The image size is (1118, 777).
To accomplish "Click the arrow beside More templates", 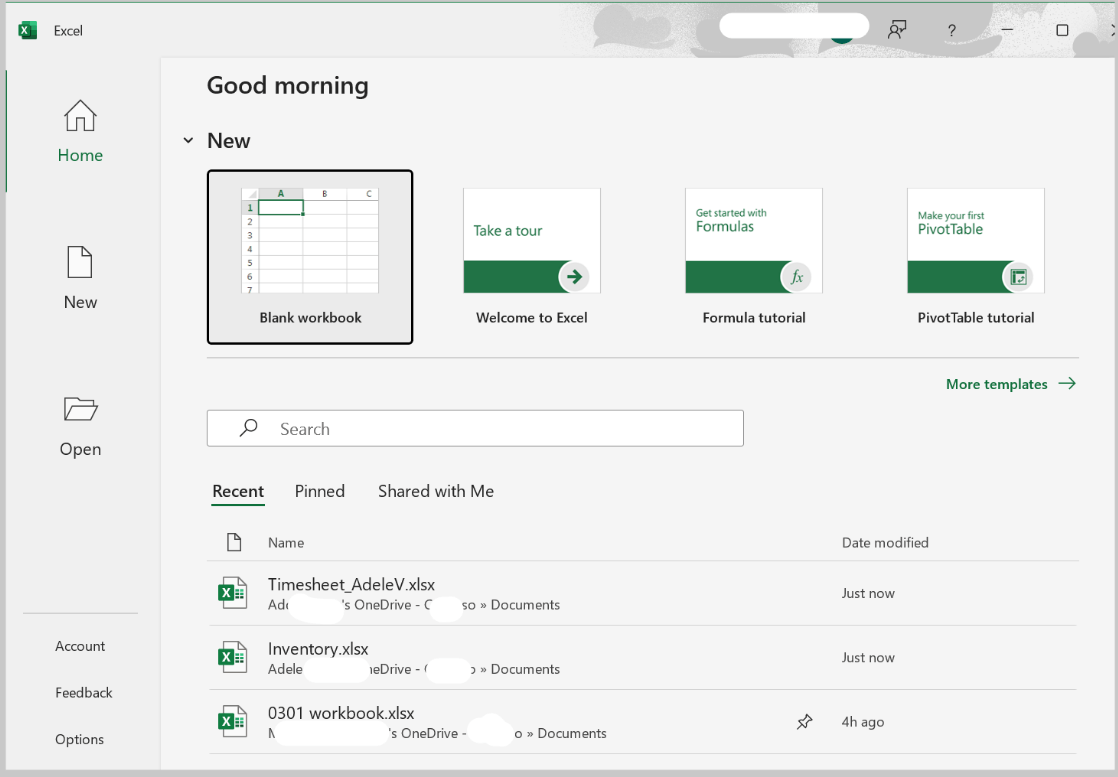I will pos(1067,384).
